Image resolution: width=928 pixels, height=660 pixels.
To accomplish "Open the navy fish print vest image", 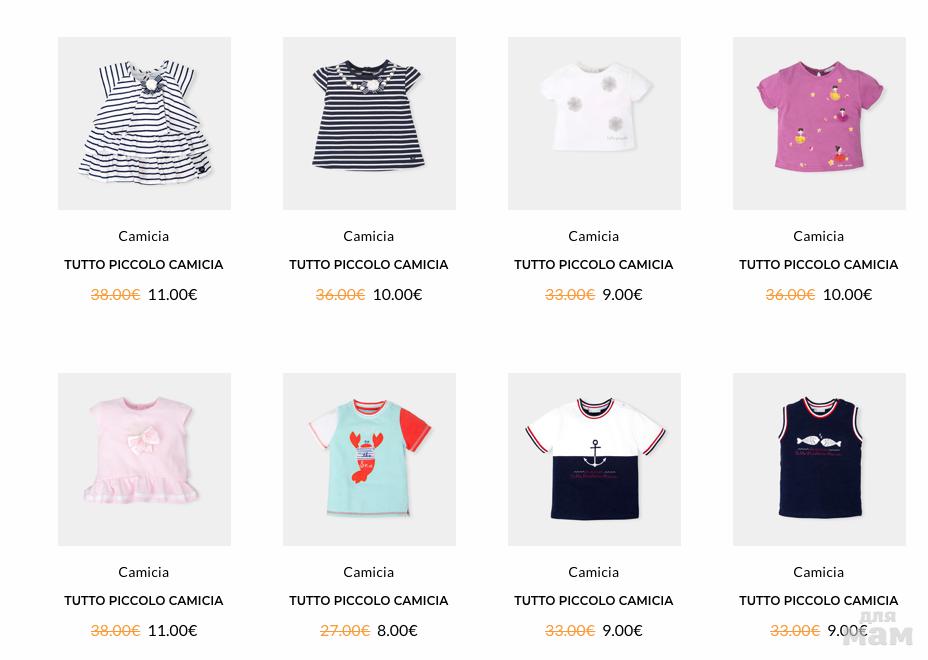I will tap(819, 459).
